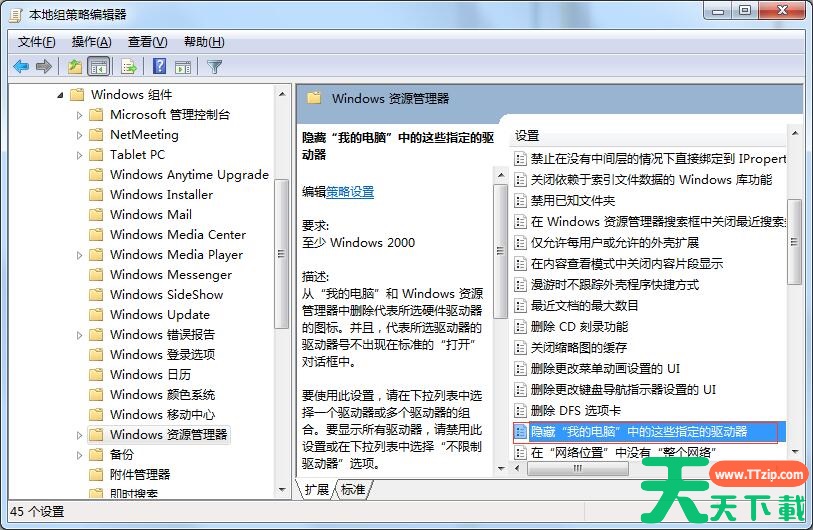Click the Forward arrow toolbar icon
This screenshot has width=813, height=530.
[43, 67]
